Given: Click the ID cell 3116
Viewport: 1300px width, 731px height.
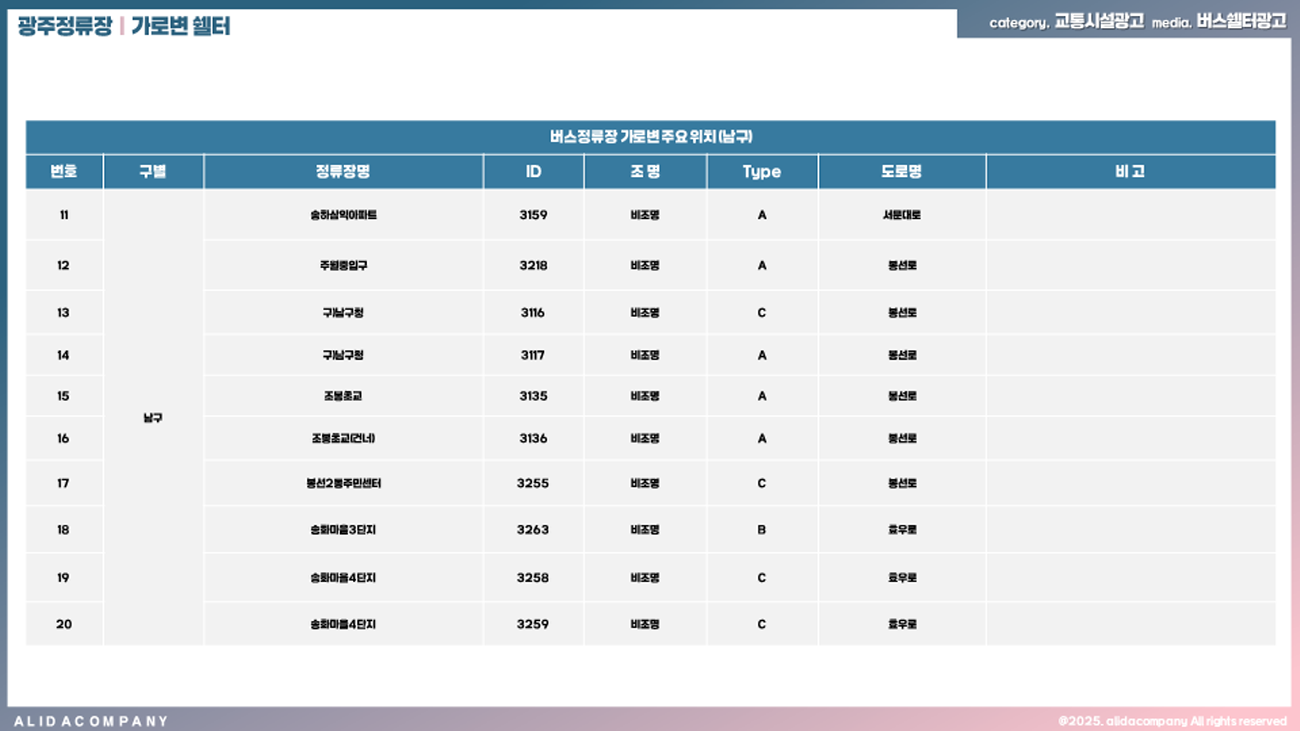Looking at the screenshot, I should 533,313.
